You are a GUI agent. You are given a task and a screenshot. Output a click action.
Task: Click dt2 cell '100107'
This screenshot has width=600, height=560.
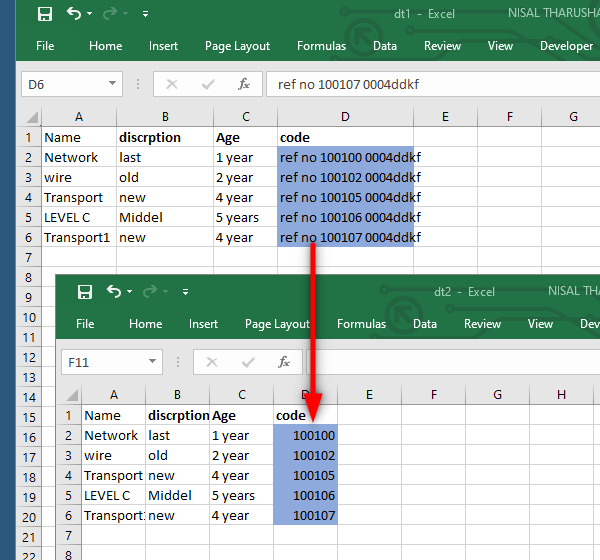tap(305, 516)
